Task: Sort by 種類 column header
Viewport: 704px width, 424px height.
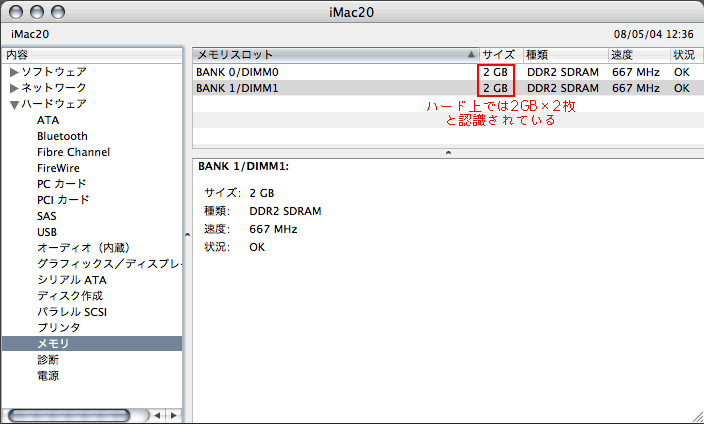Action: (x=566, y=55)
